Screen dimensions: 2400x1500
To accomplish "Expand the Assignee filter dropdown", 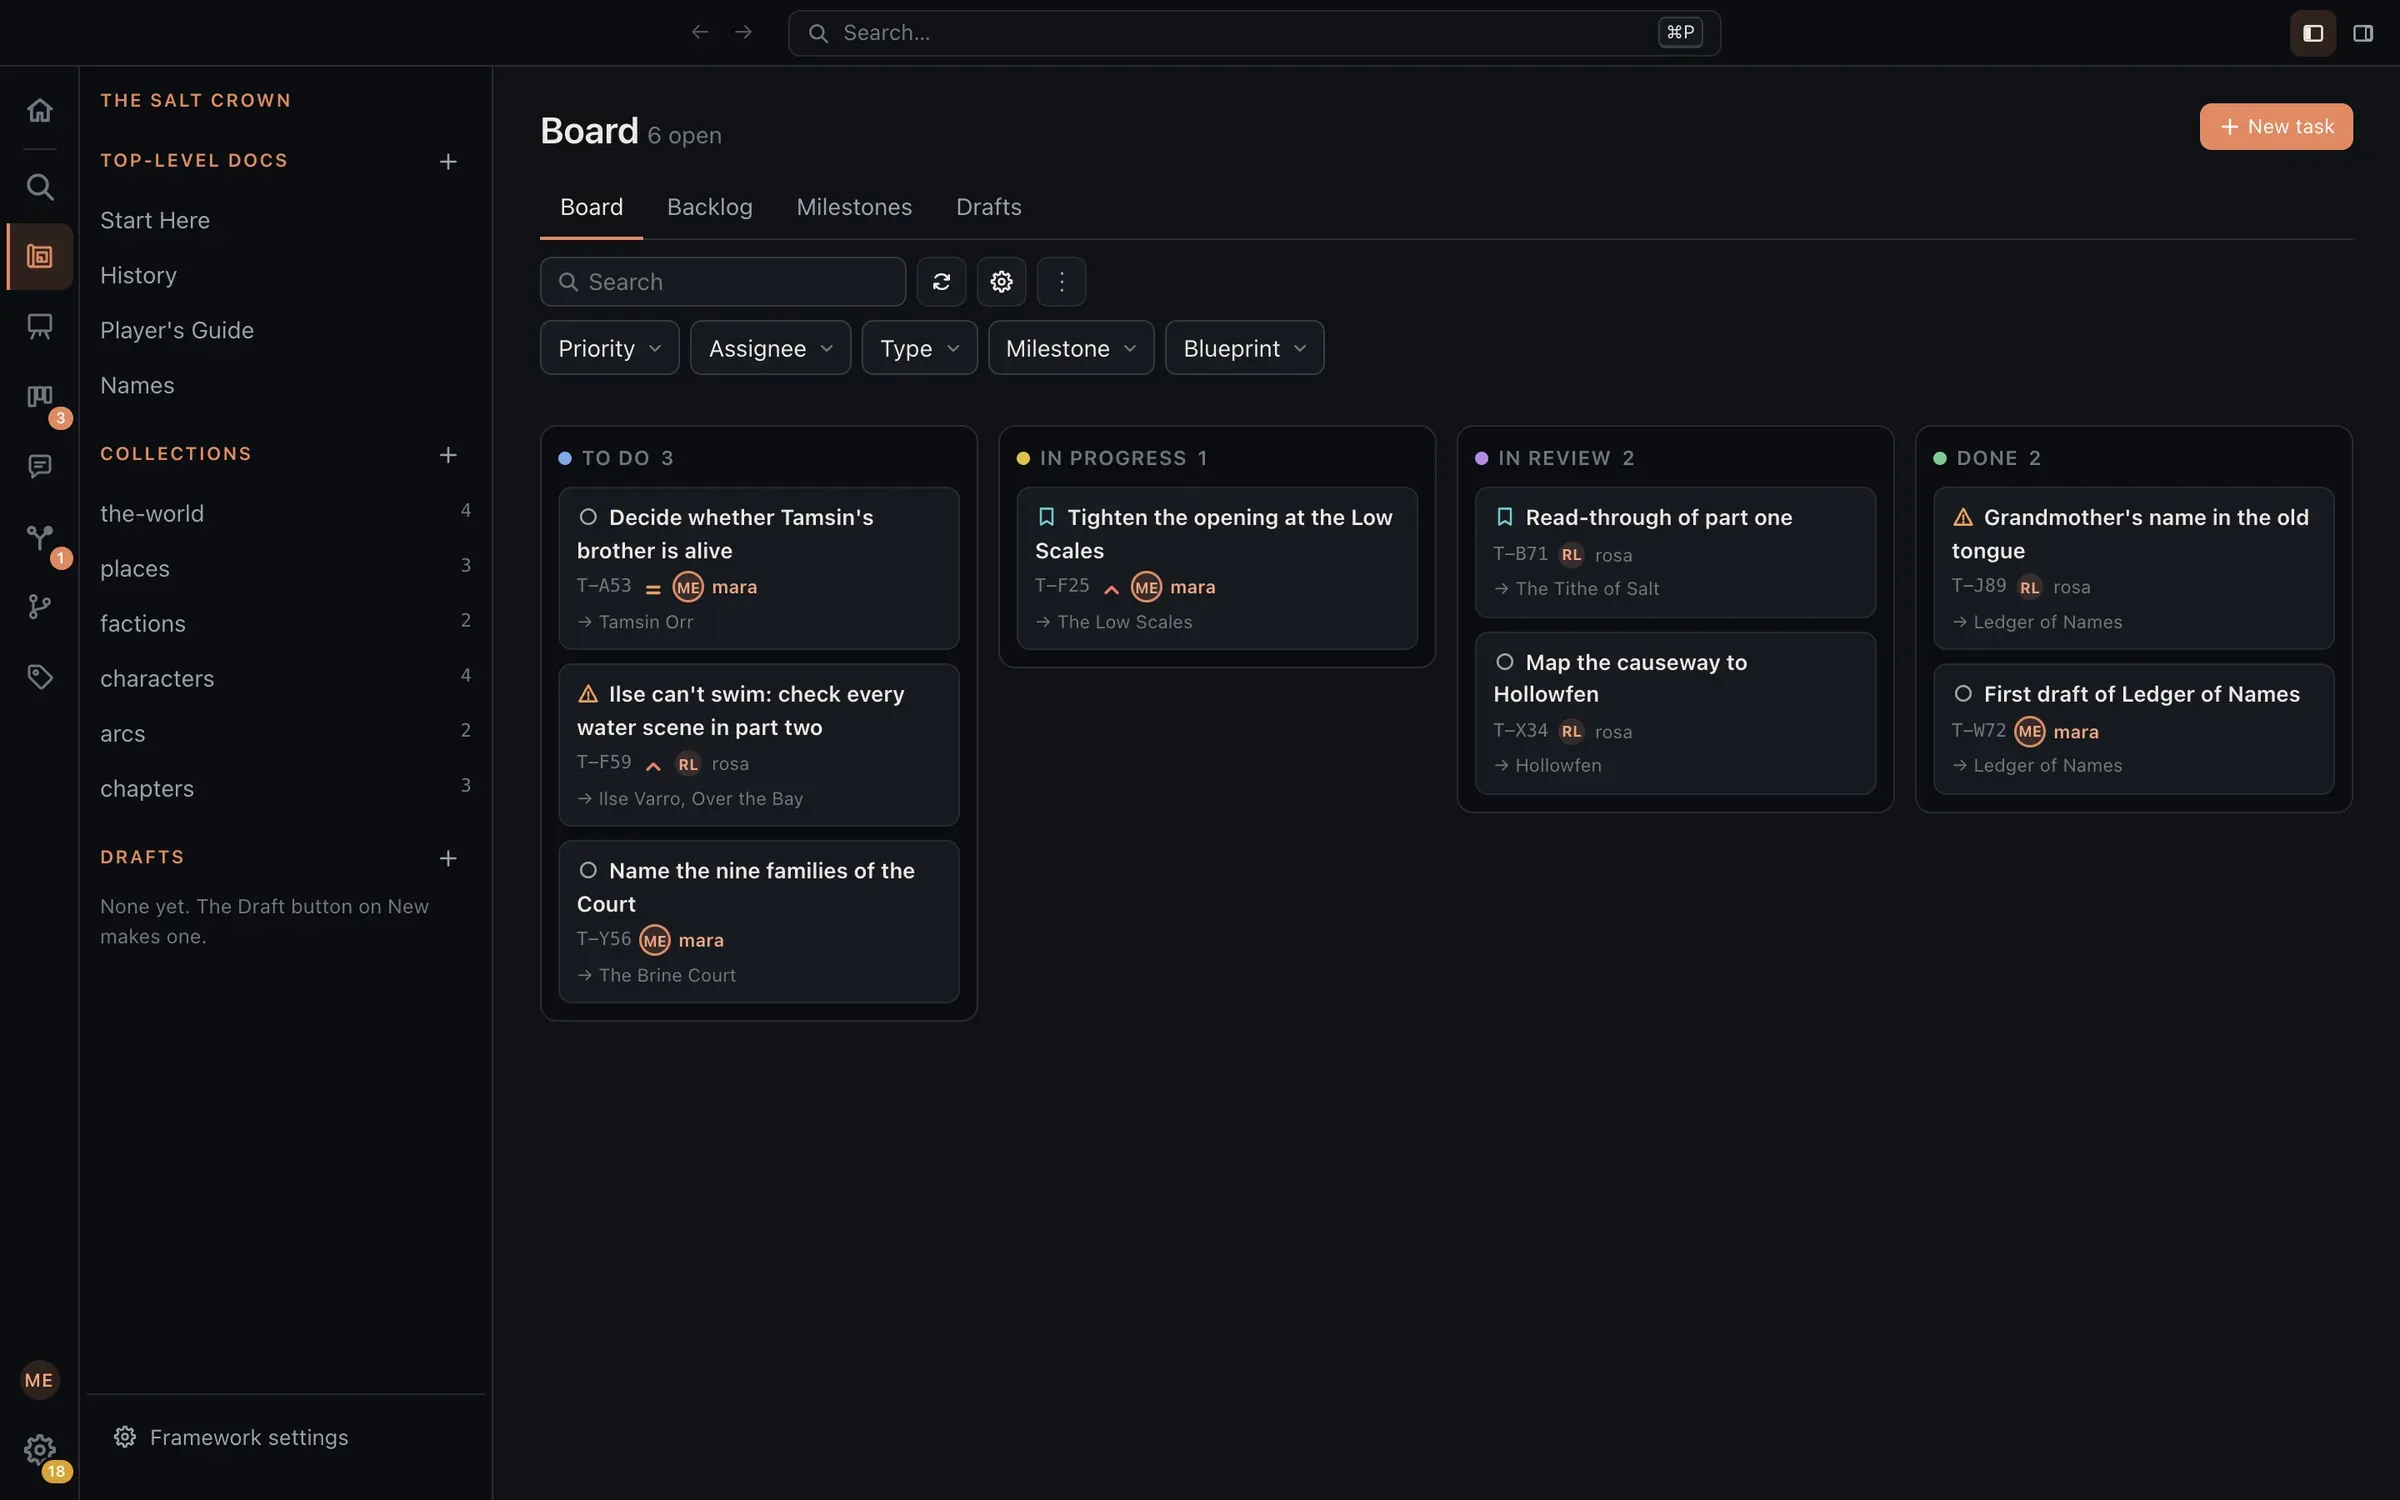I will point(770,348).
